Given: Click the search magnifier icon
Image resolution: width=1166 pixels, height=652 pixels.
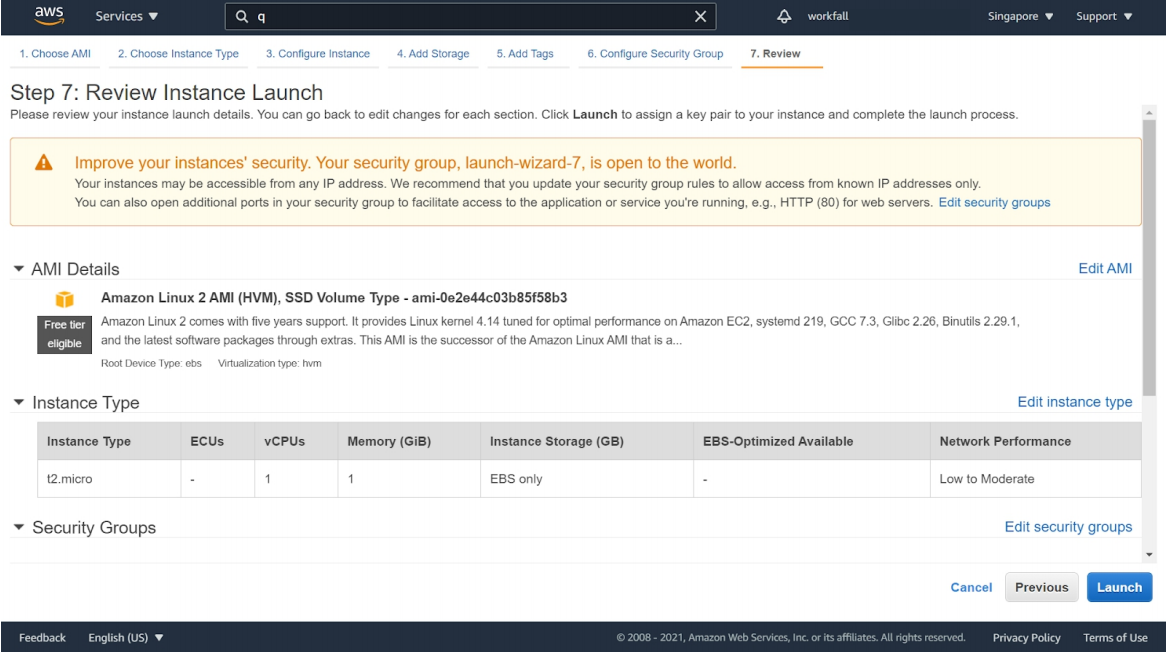Looking at the screenshot, I should point(242,17).
